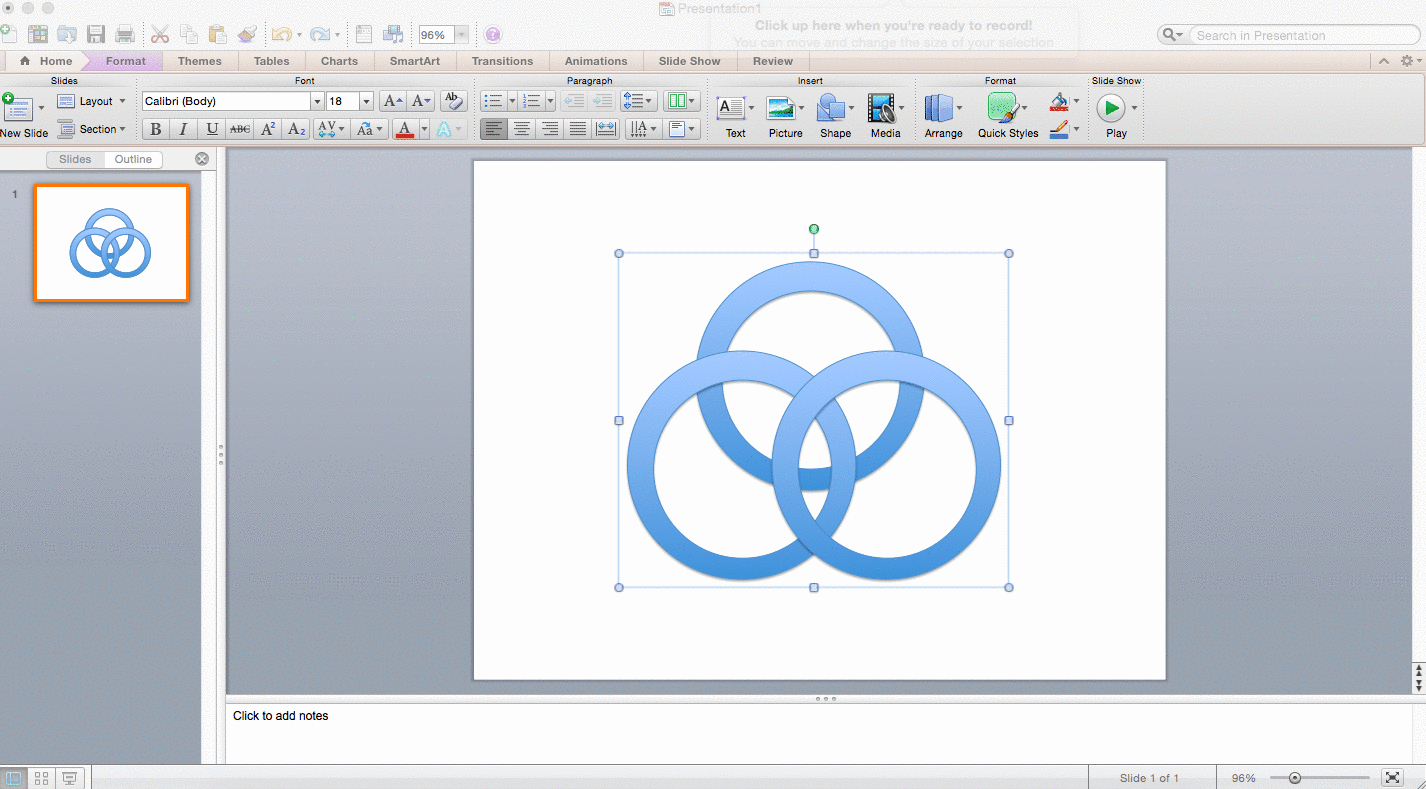Toggle Strikethrough ABC formatting

point(240,129)
